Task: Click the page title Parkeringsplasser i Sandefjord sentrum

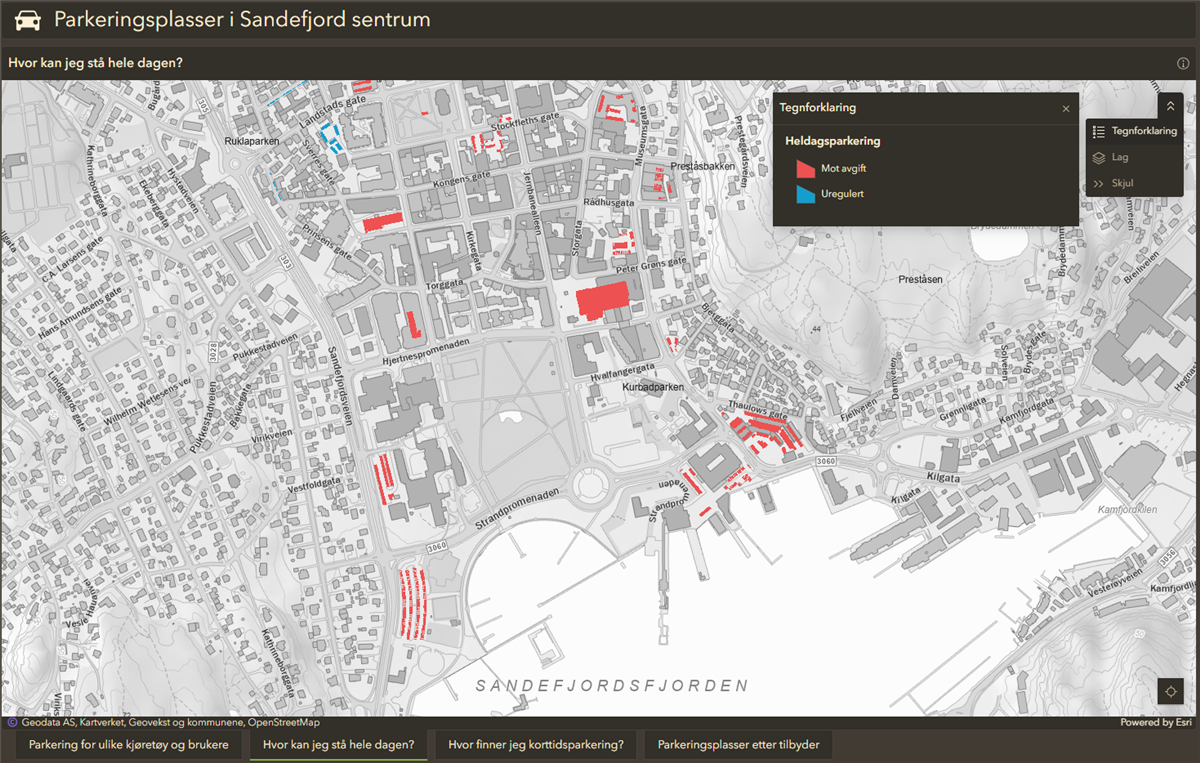Action: tap(242, 20)
